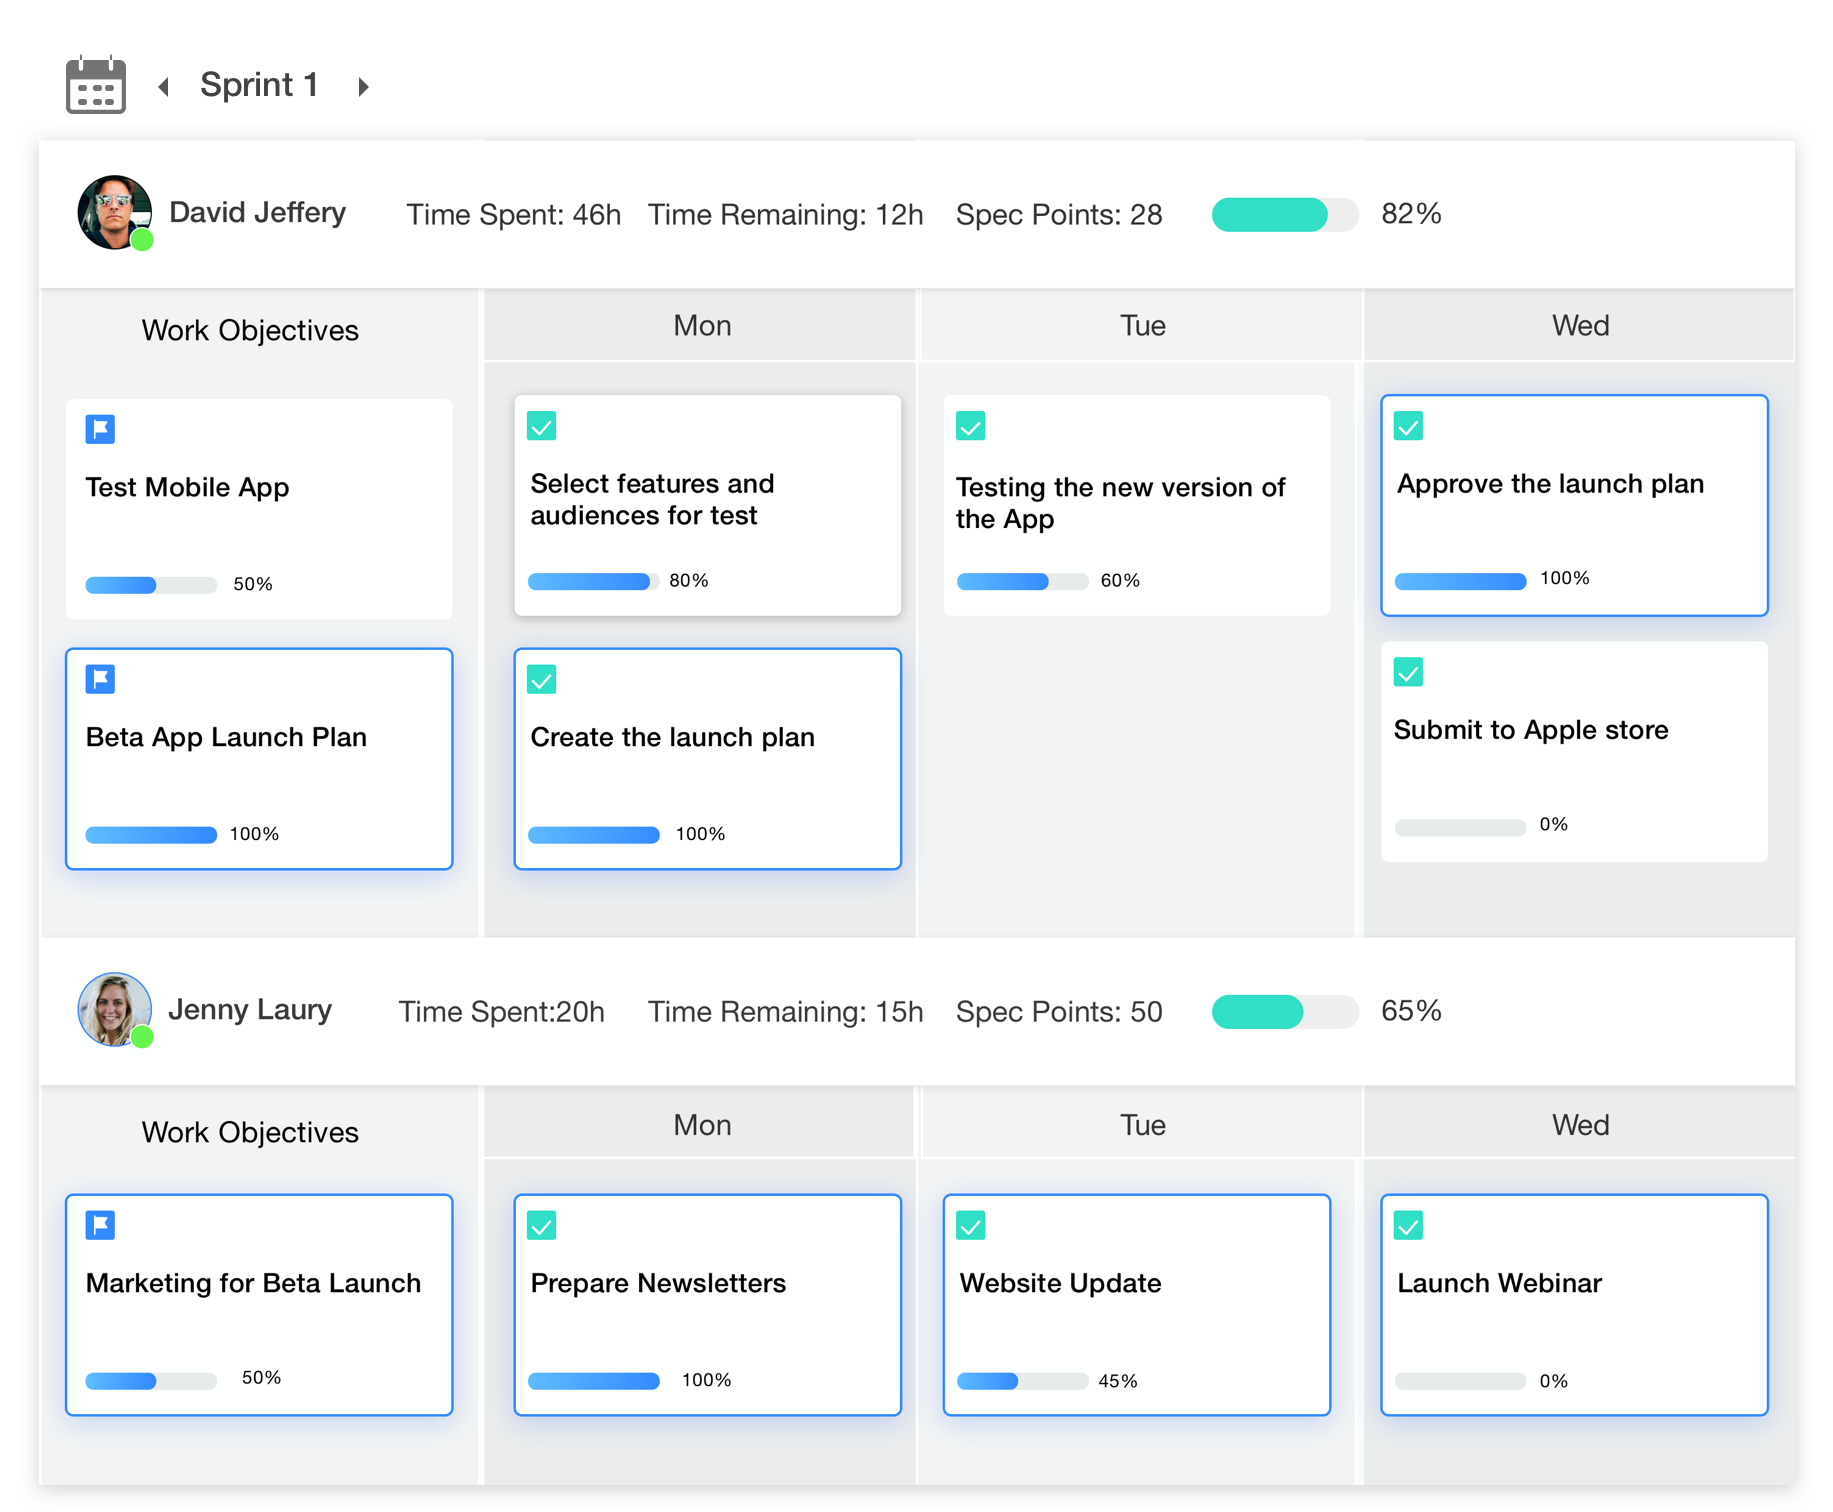The height and width of the screenshot is (1512, 1833).
Task: Toggle checkbox on Select features and audiences
Action: tap(542, 426)
